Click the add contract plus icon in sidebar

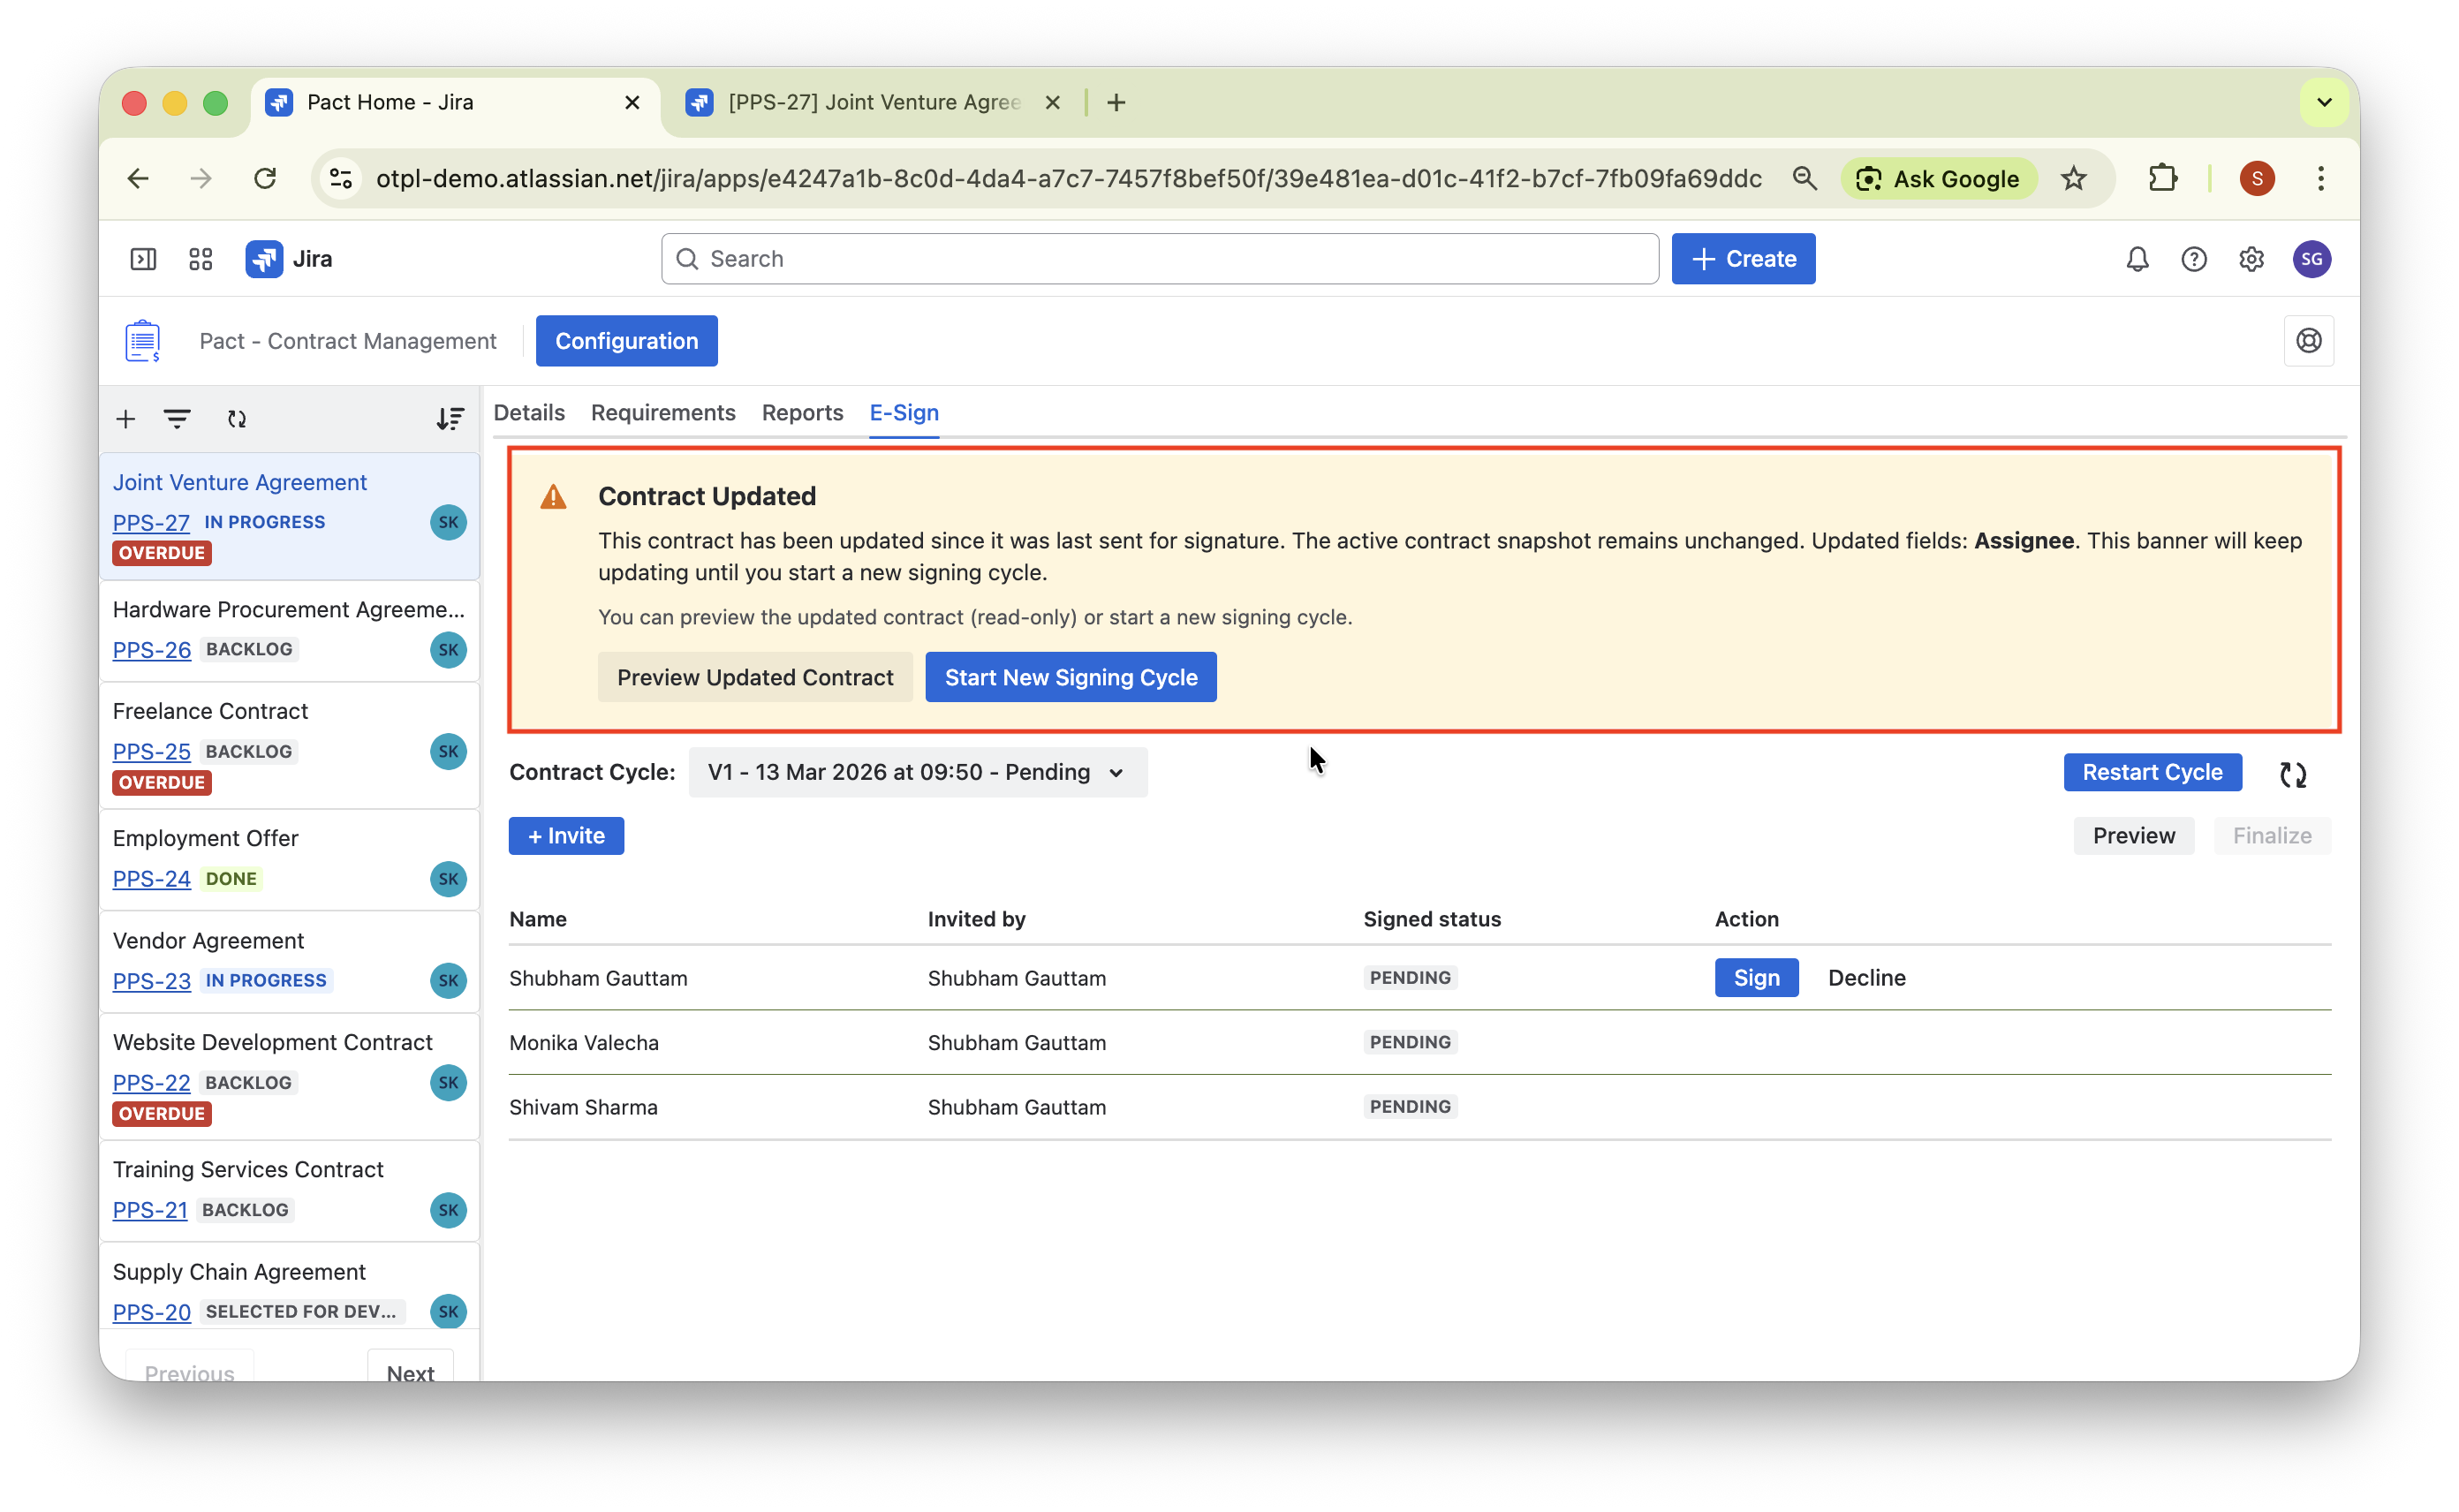pyautogui.click(x=125, y=419)
